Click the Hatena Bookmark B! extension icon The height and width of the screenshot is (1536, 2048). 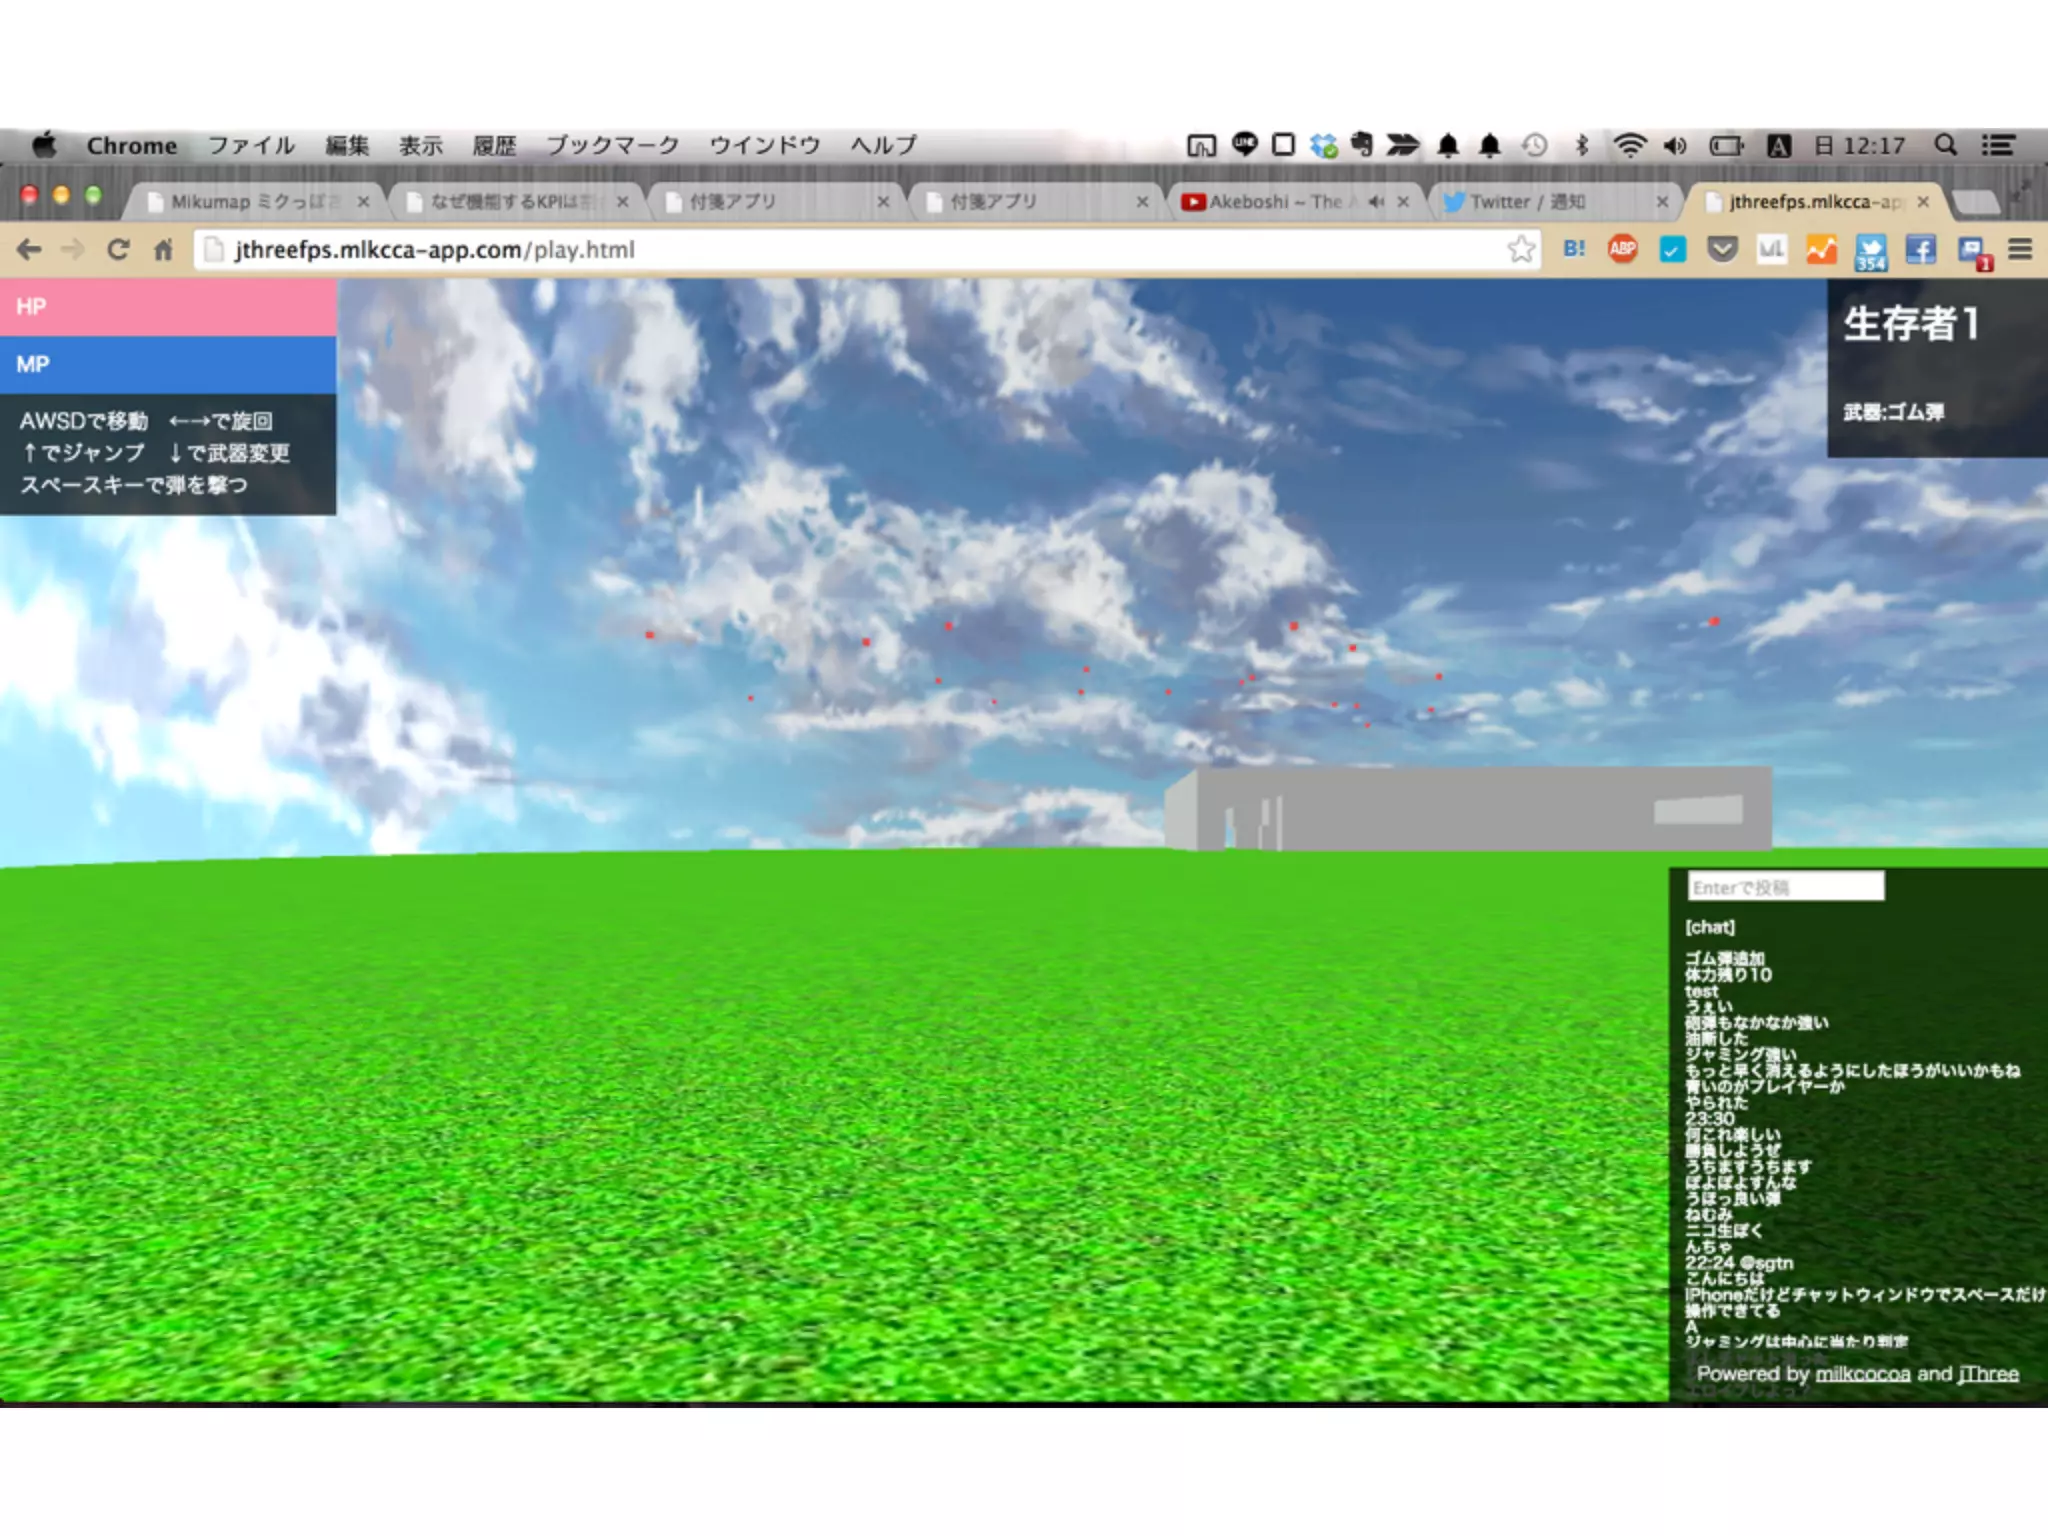pyautogui.click(x=1574, y=249)
